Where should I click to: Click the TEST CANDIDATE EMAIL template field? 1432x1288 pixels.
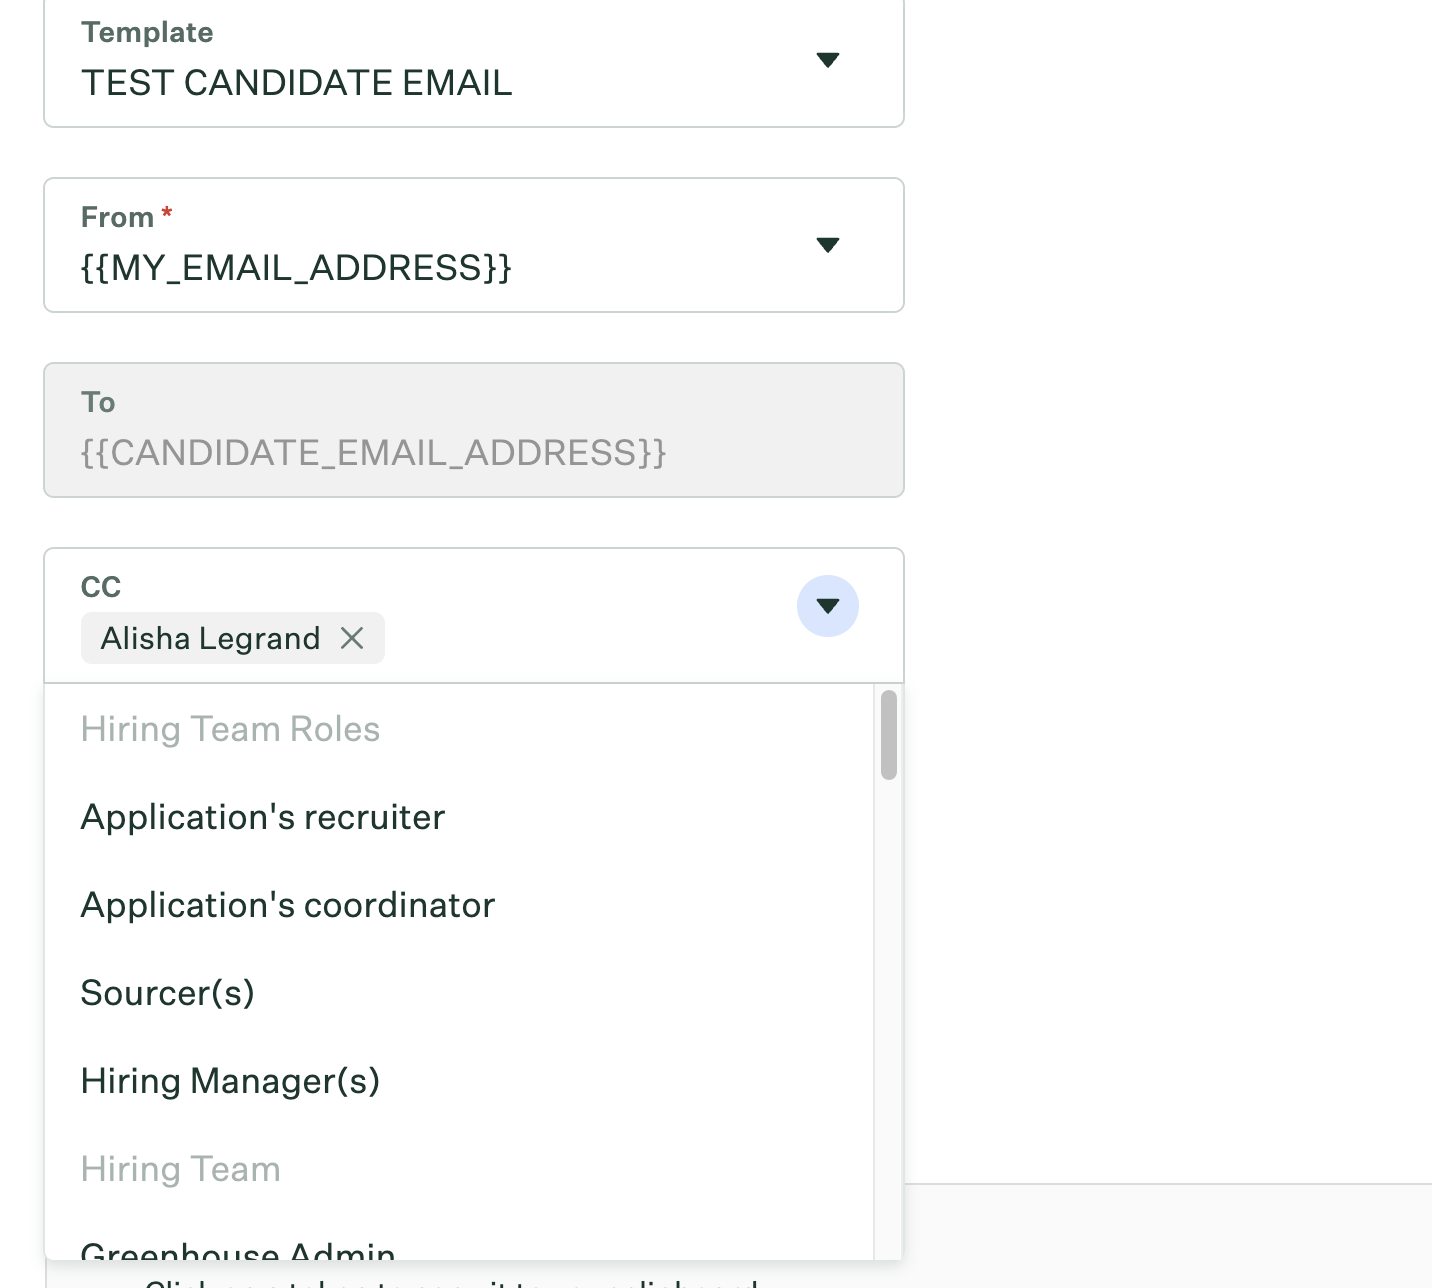[297, 83]
